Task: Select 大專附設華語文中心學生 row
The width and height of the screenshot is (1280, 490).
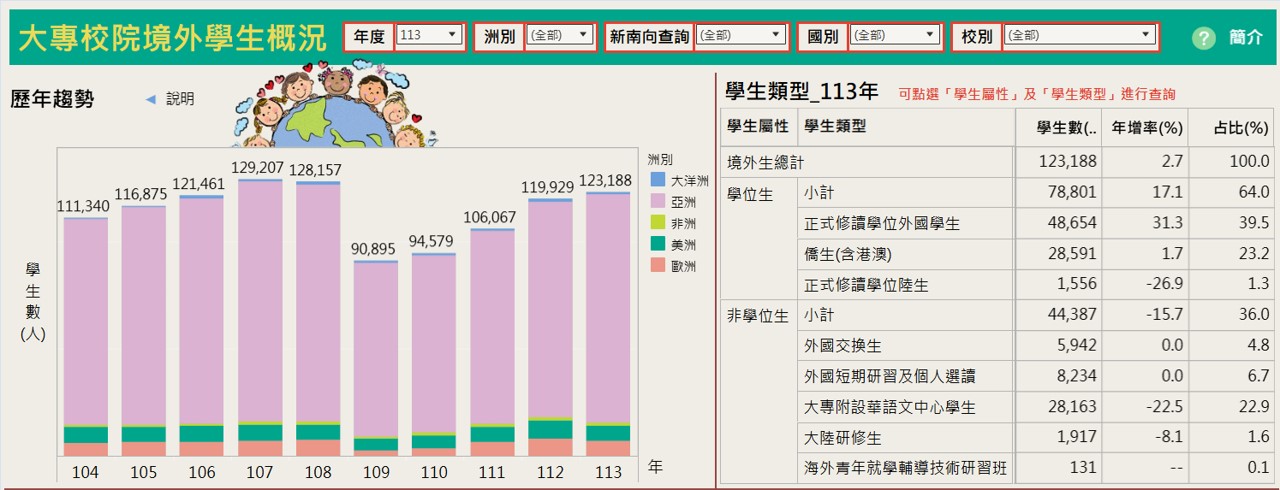Action: tap(889, 408)
